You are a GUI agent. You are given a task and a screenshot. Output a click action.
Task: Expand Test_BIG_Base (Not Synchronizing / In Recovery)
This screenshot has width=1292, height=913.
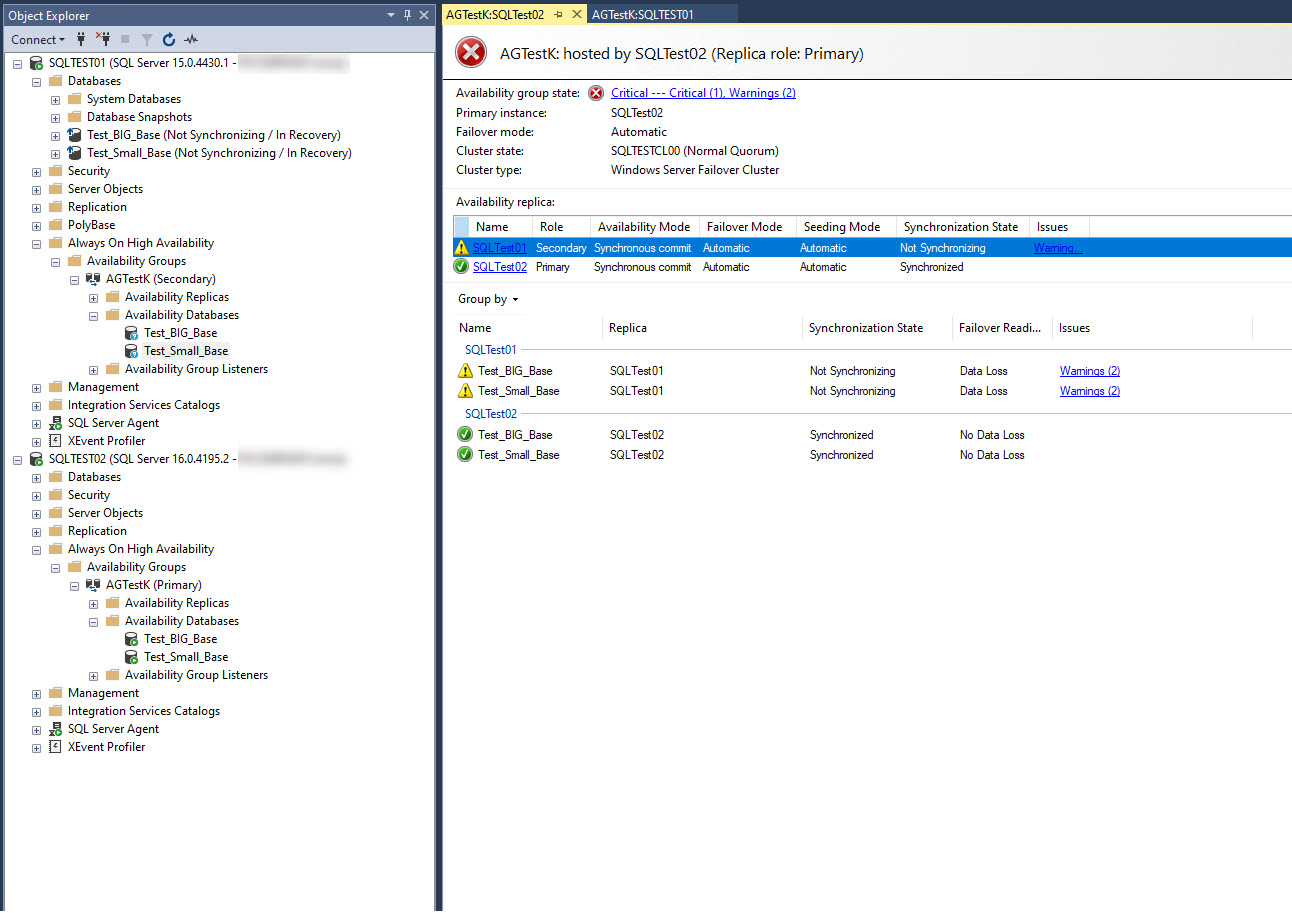coord(56,135)
